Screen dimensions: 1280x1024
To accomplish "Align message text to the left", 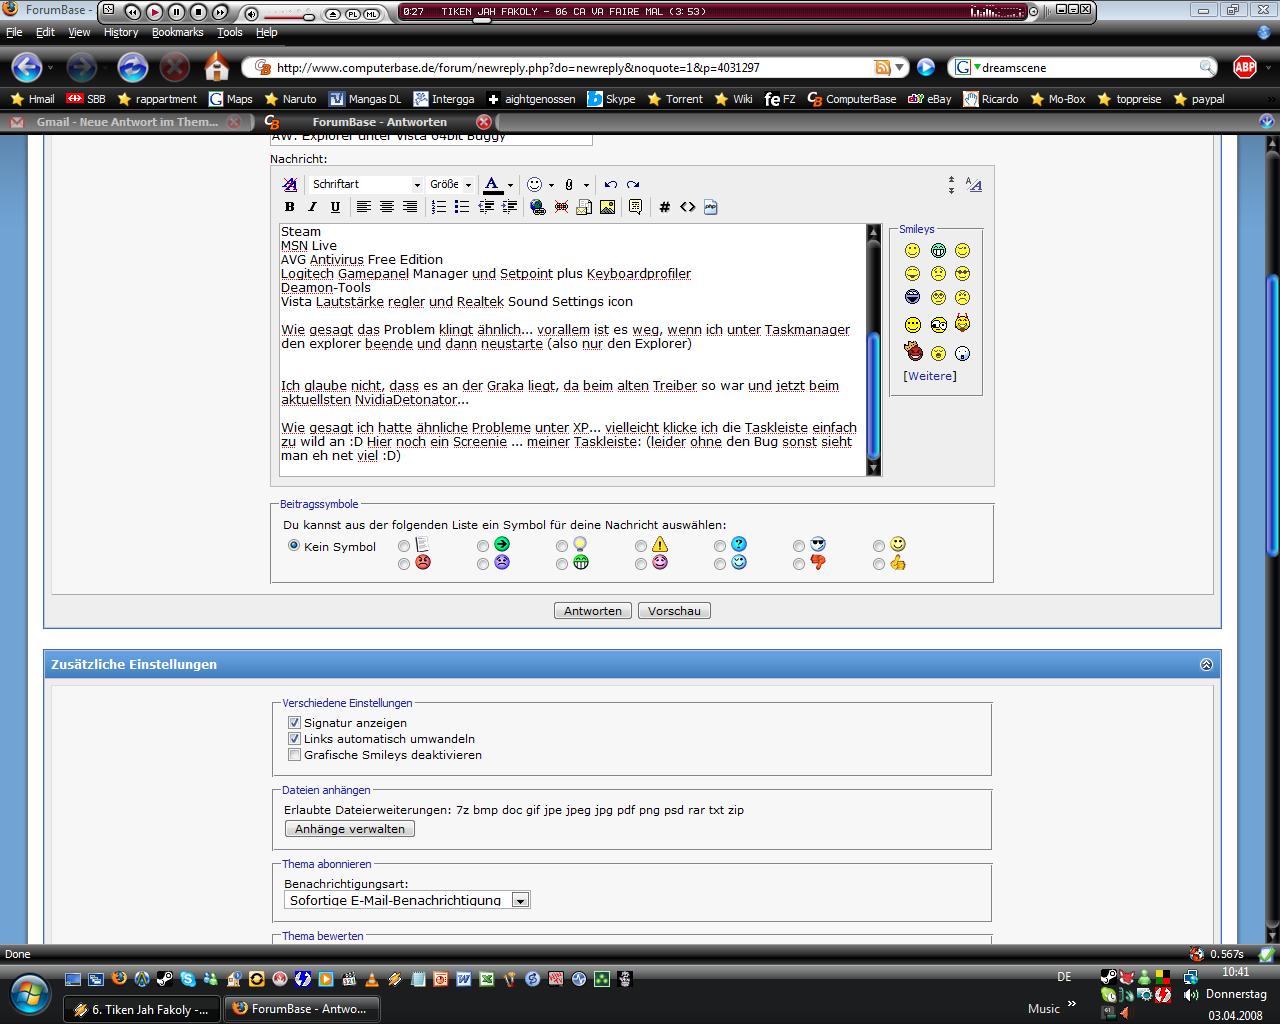I will (364, 207).
